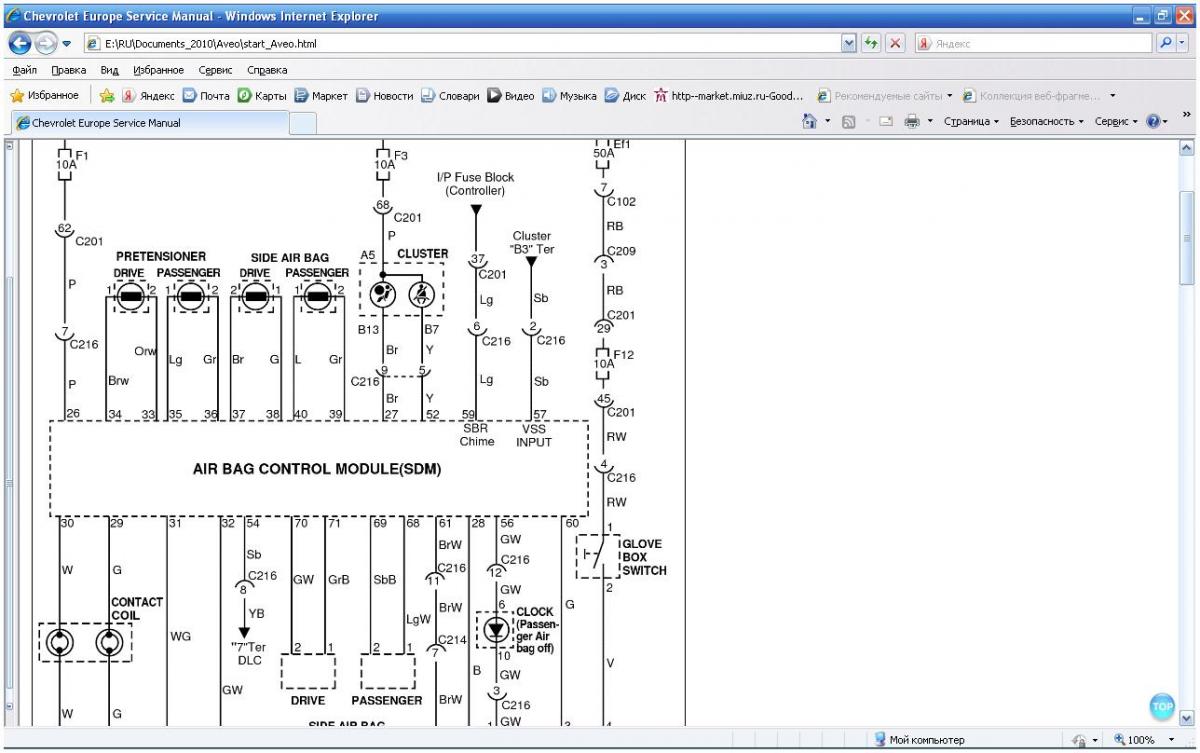
Task: Click the empty new tab button
Action: click(303, 123)
